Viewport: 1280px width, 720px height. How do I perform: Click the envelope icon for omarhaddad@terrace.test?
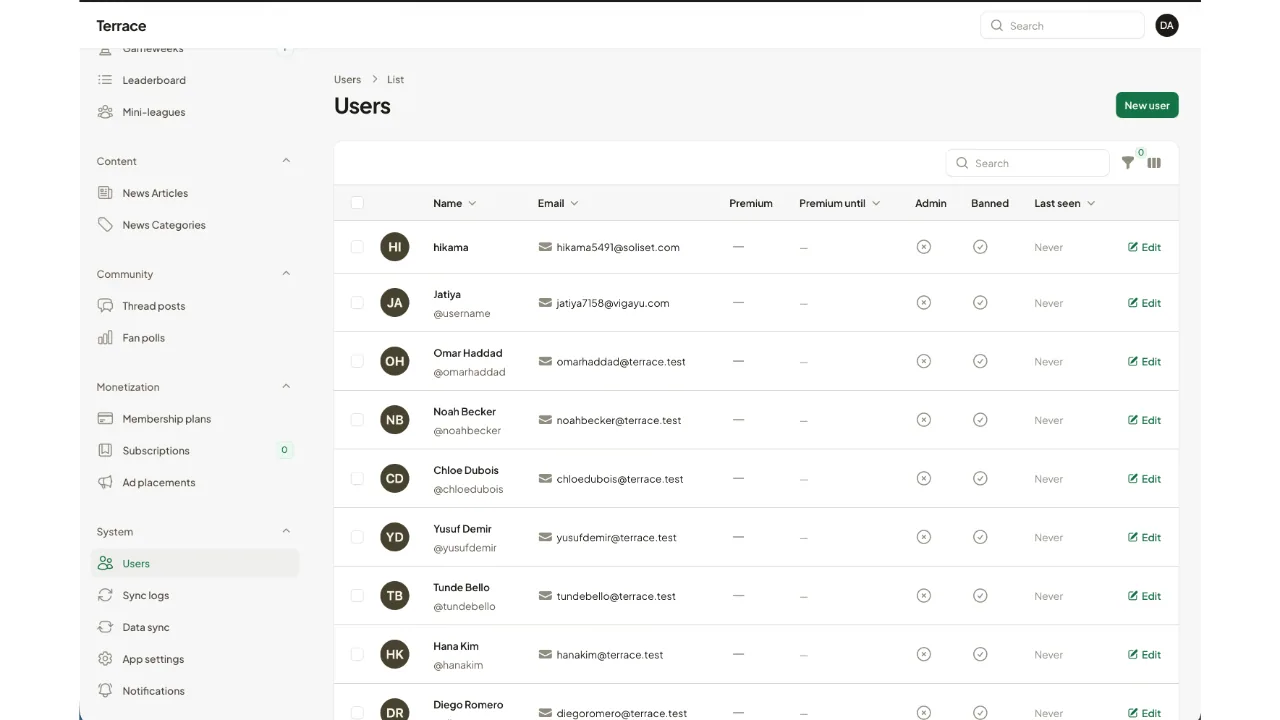(x=545, y=361)
